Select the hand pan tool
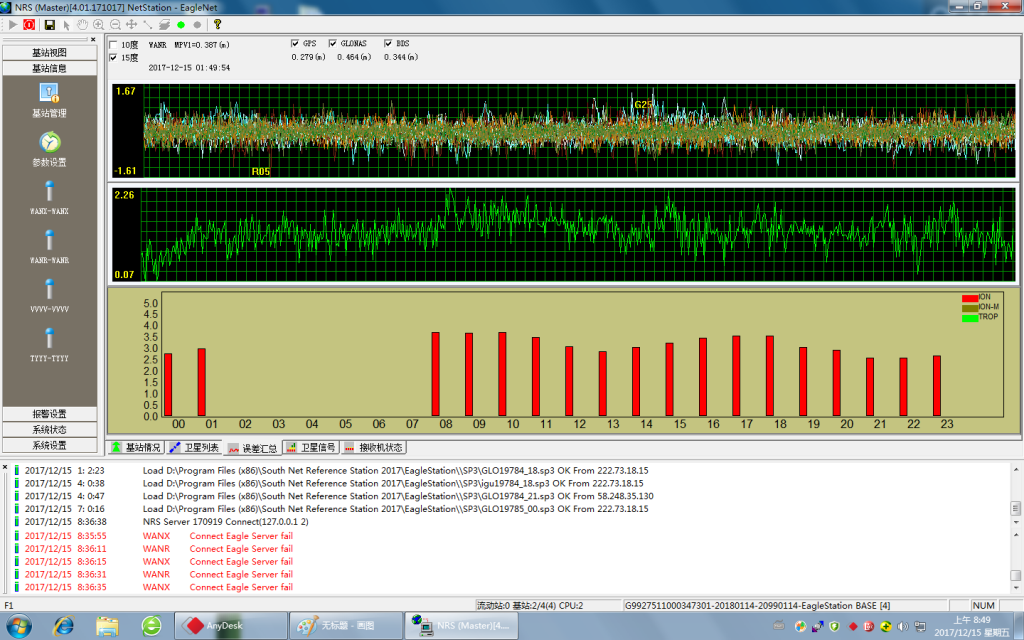 [82, 24]
